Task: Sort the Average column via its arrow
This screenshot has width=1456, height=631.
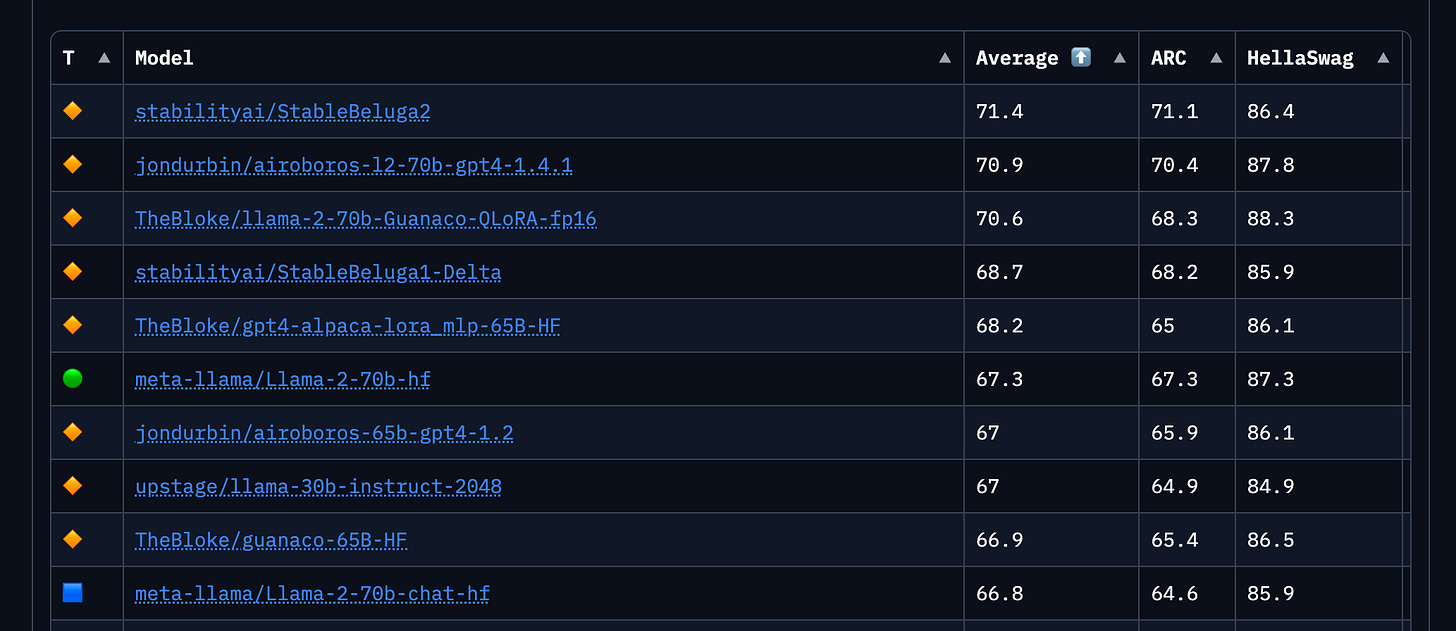Action: pyautogui.click(x=1120, y=58)
